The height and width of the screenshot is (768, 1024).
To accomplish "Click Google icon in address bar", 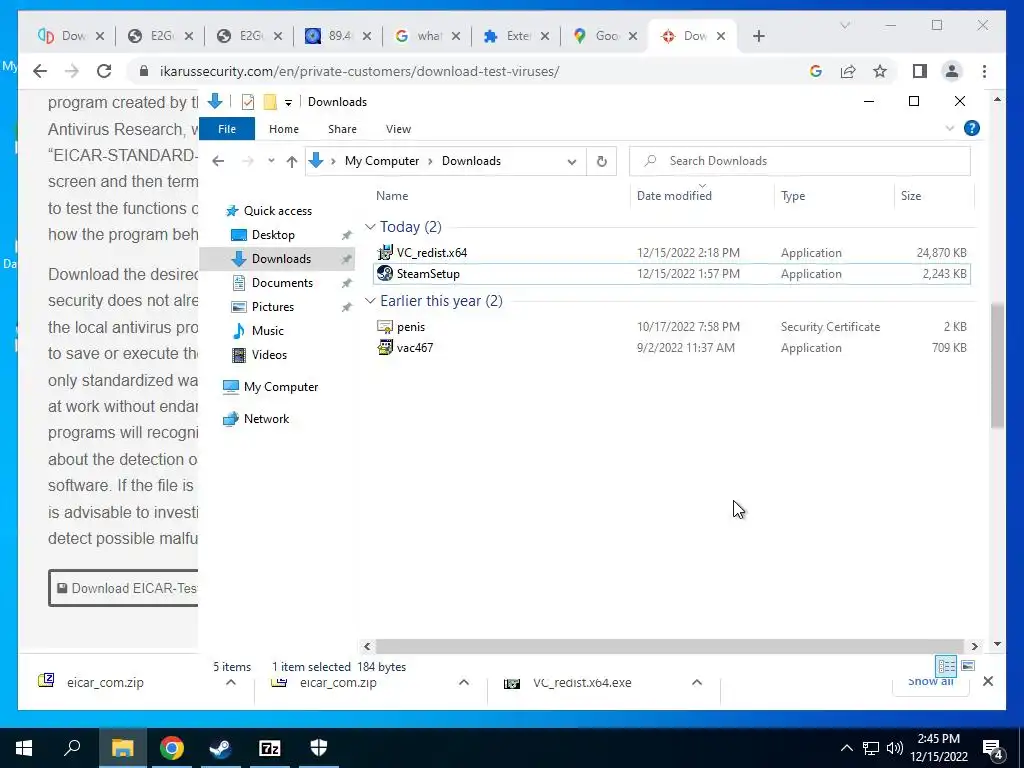I will (816, 71).
